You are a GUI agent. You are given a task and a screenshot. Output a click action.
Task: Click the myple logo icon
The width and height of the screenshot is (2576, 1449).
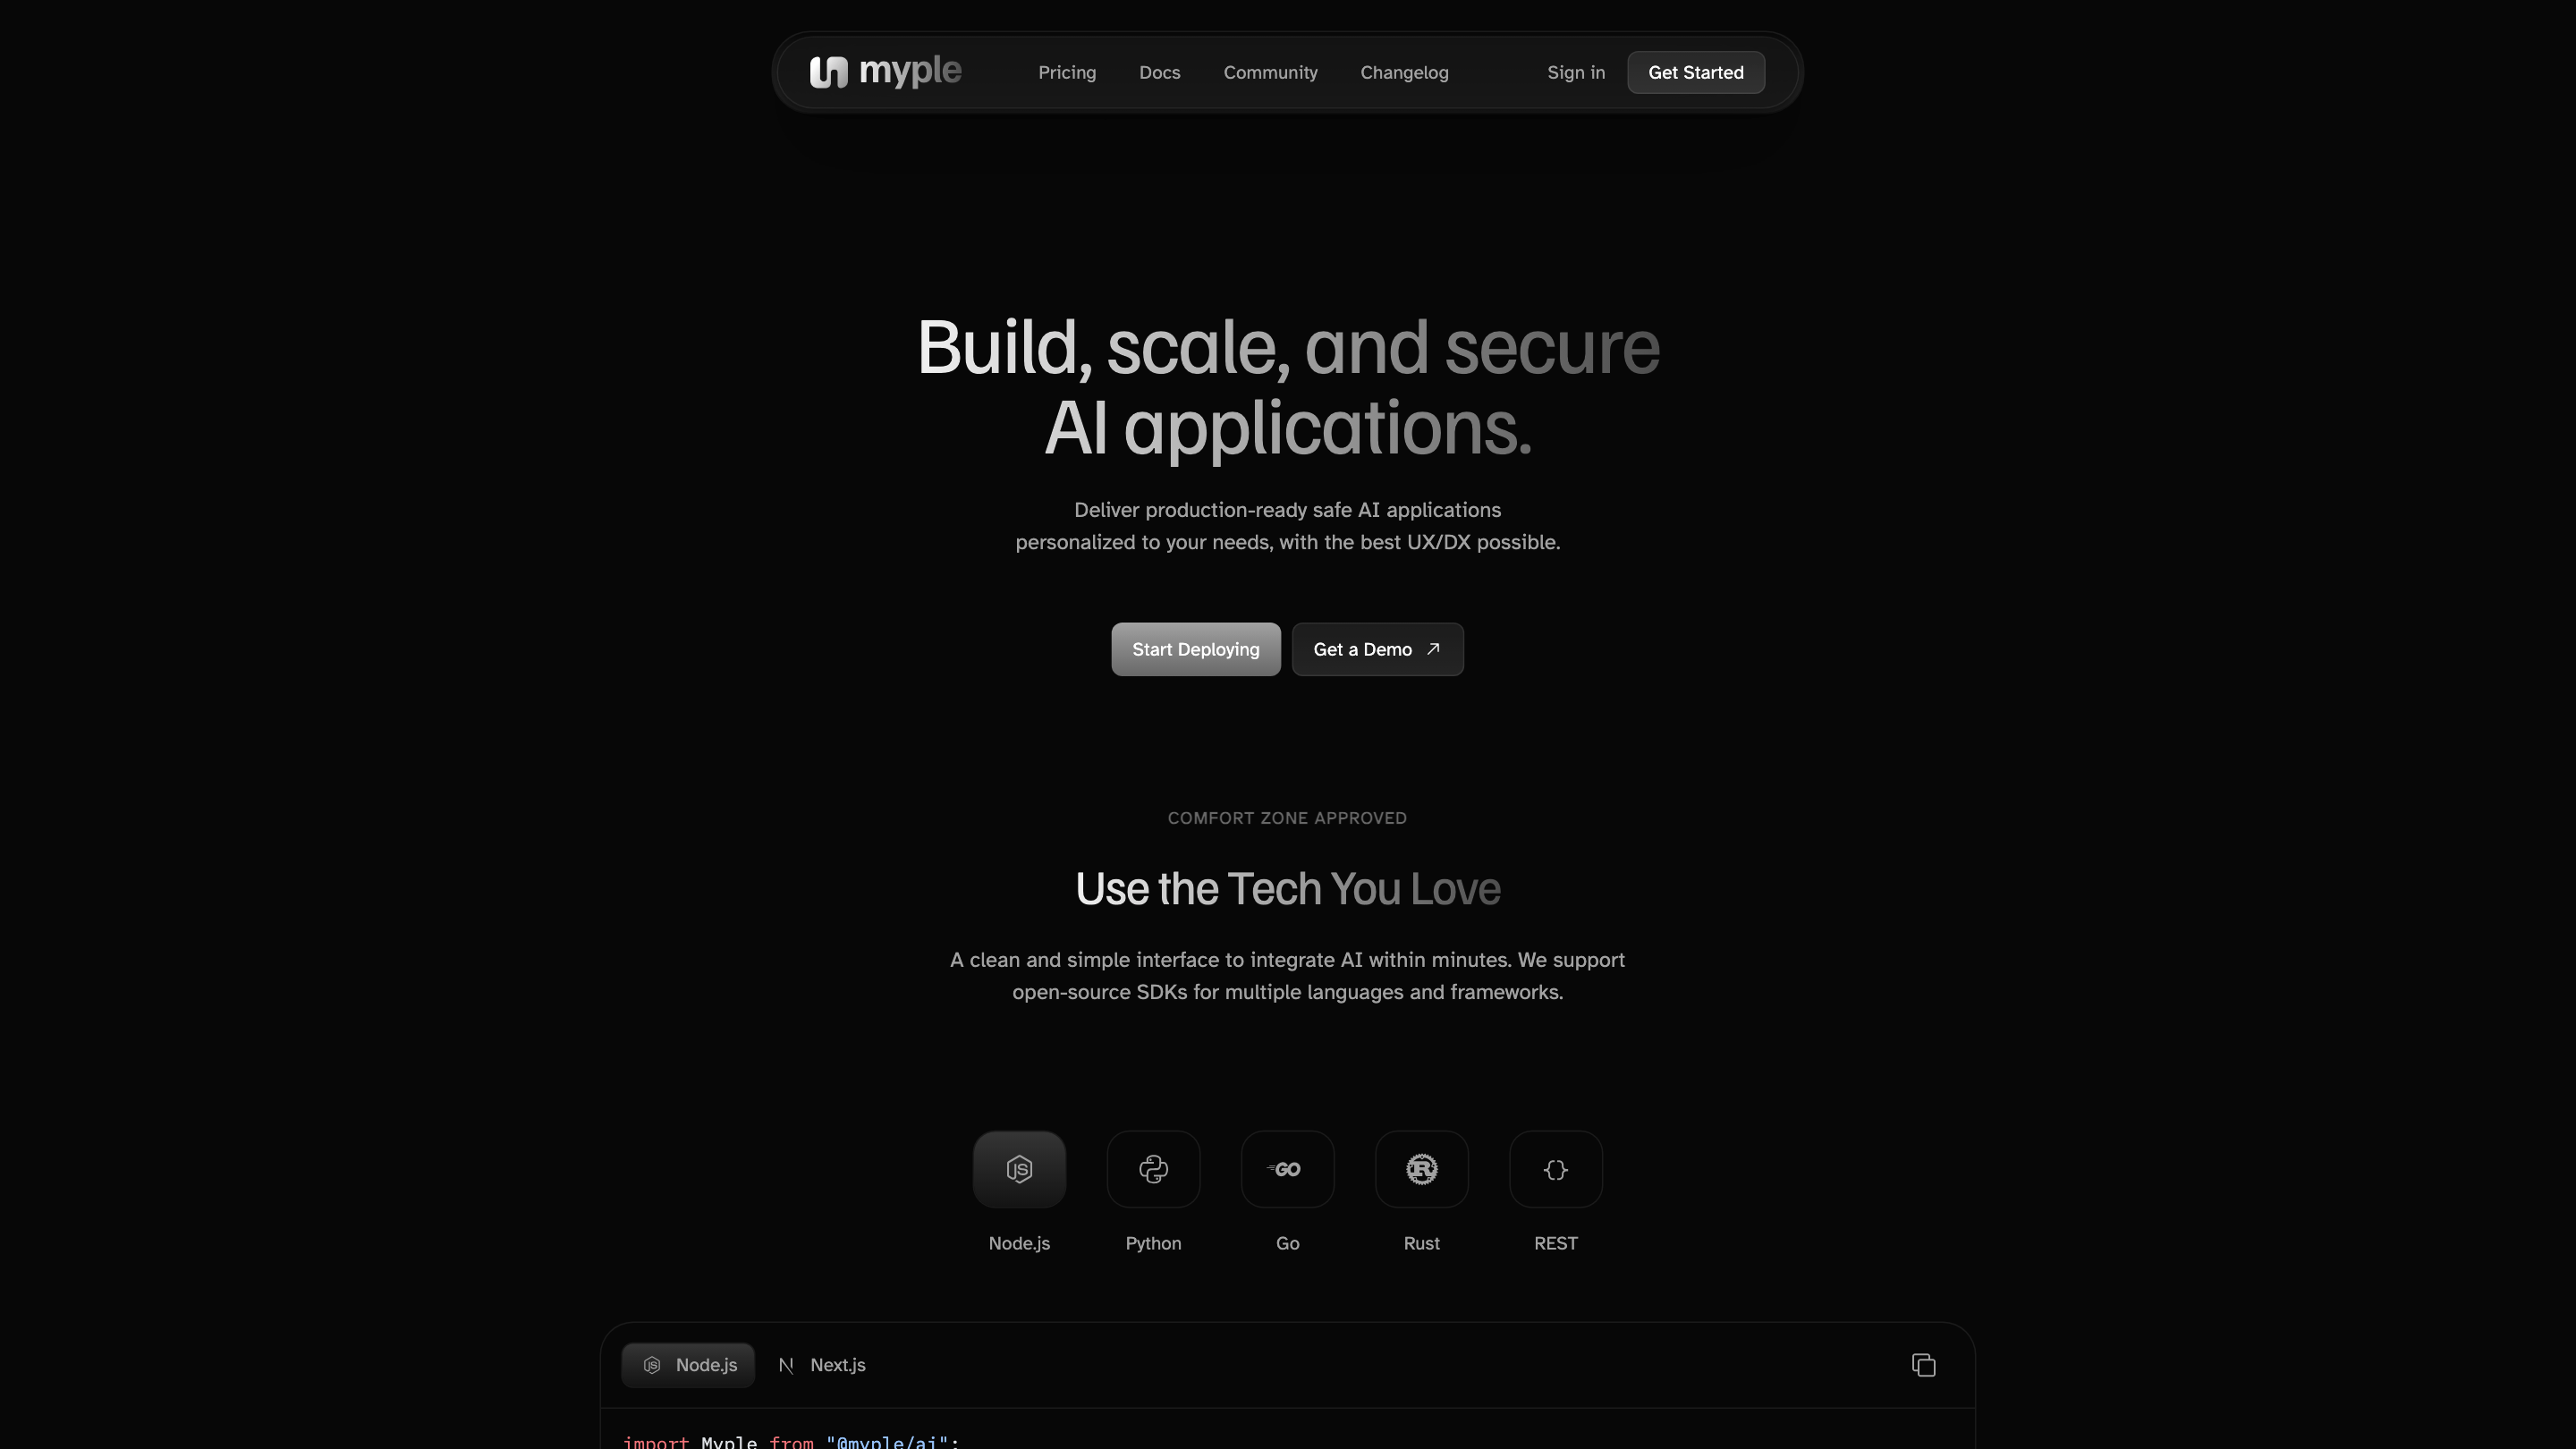(x=828, y=72)
